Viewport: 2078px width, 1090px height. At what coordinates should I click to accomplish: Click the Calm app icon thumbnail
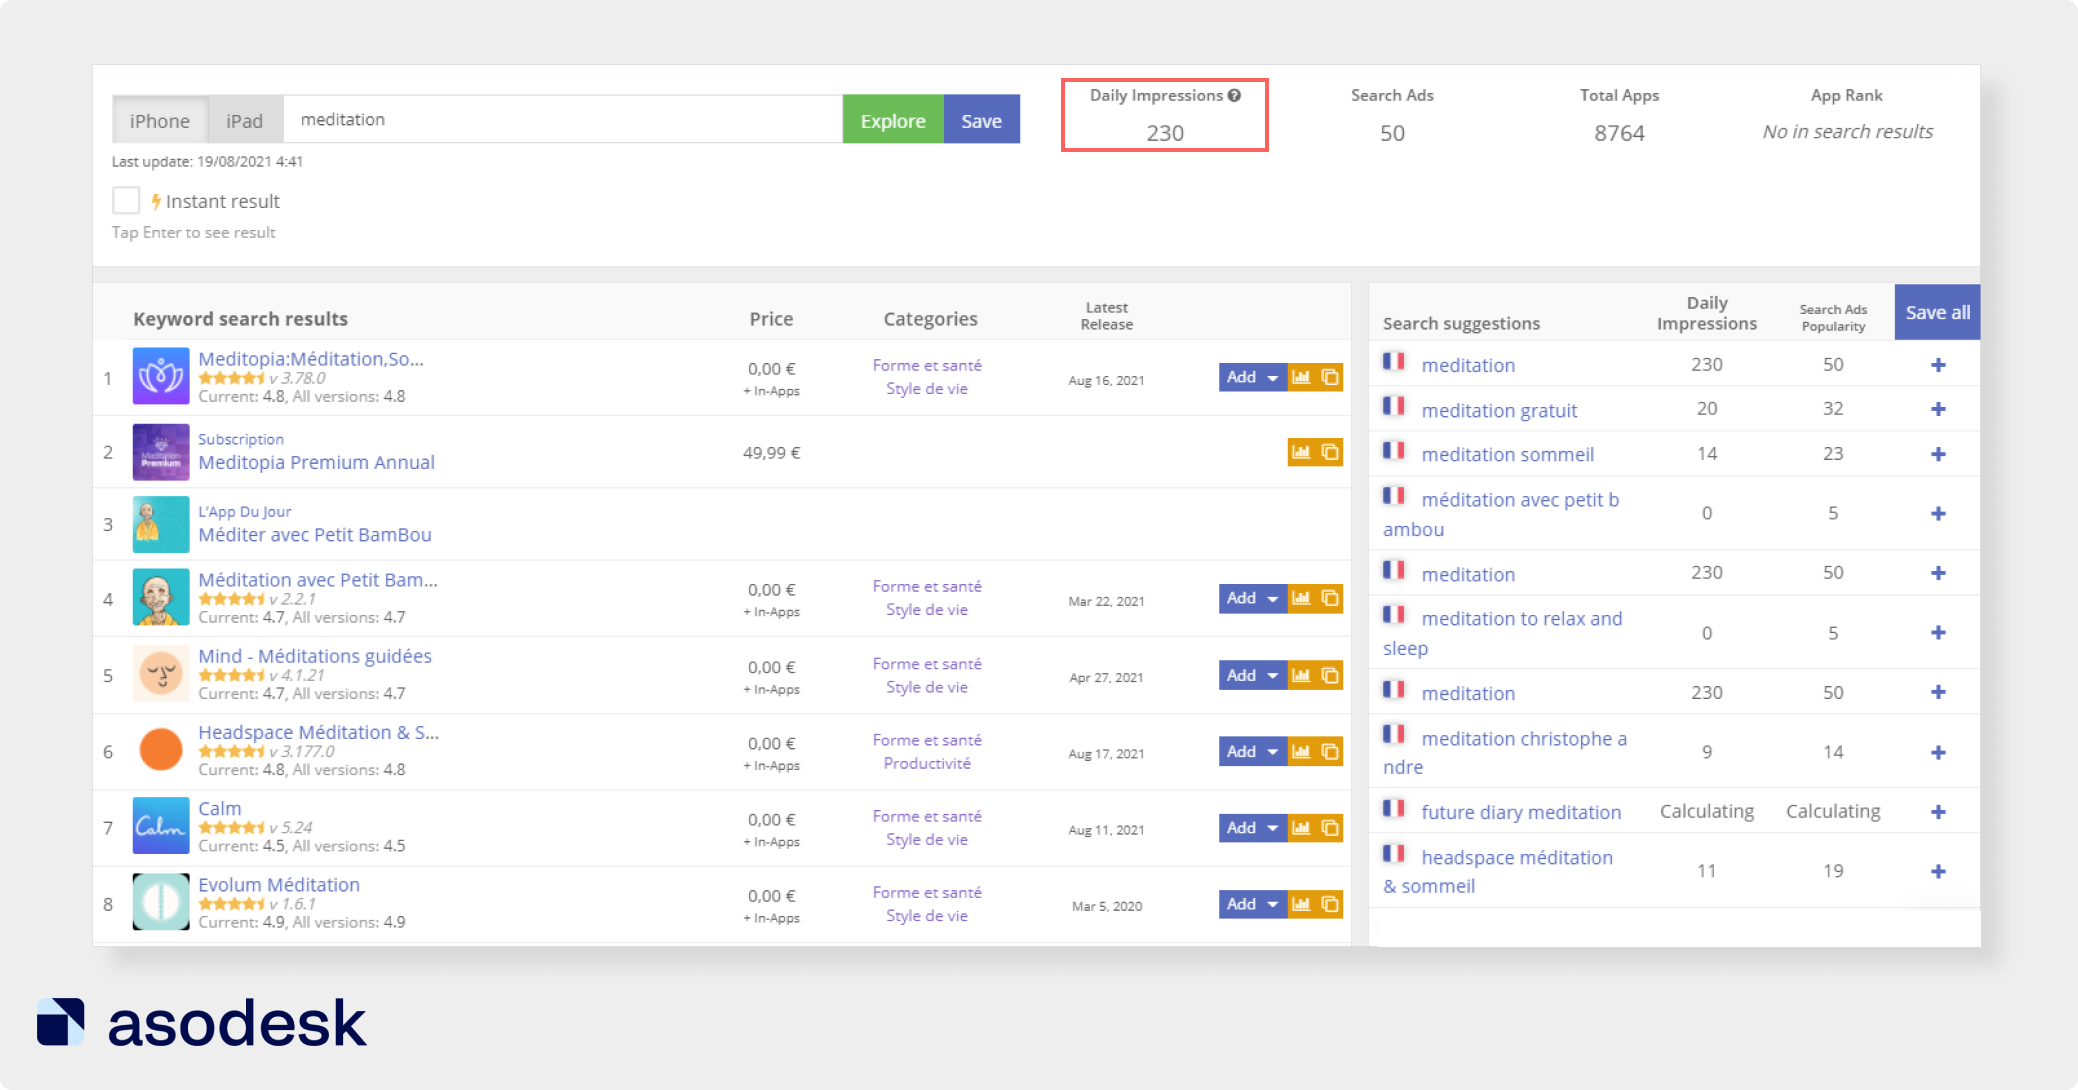click(161, 825)
